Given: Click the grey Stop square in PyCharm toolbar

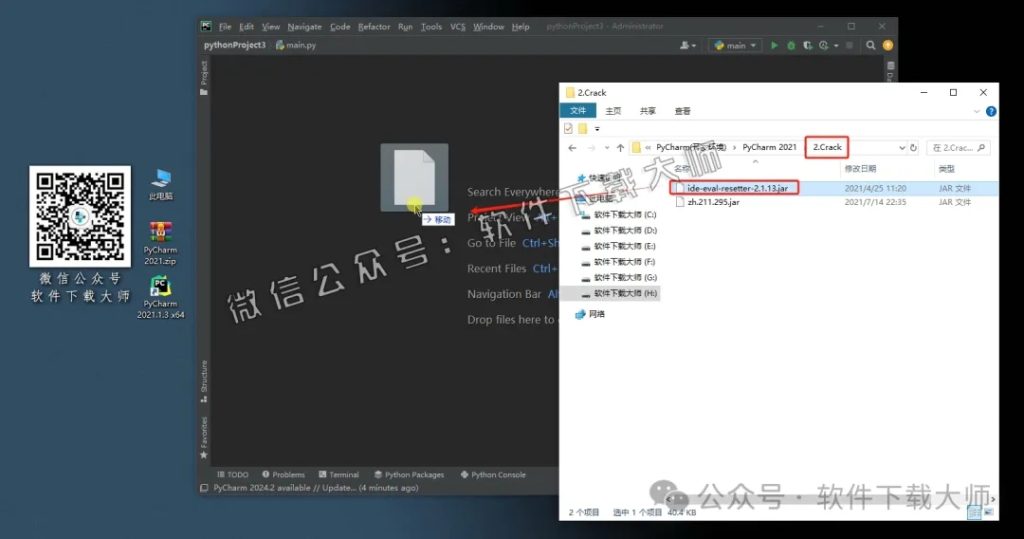Looking at the screenshot, I should [849, 45].
